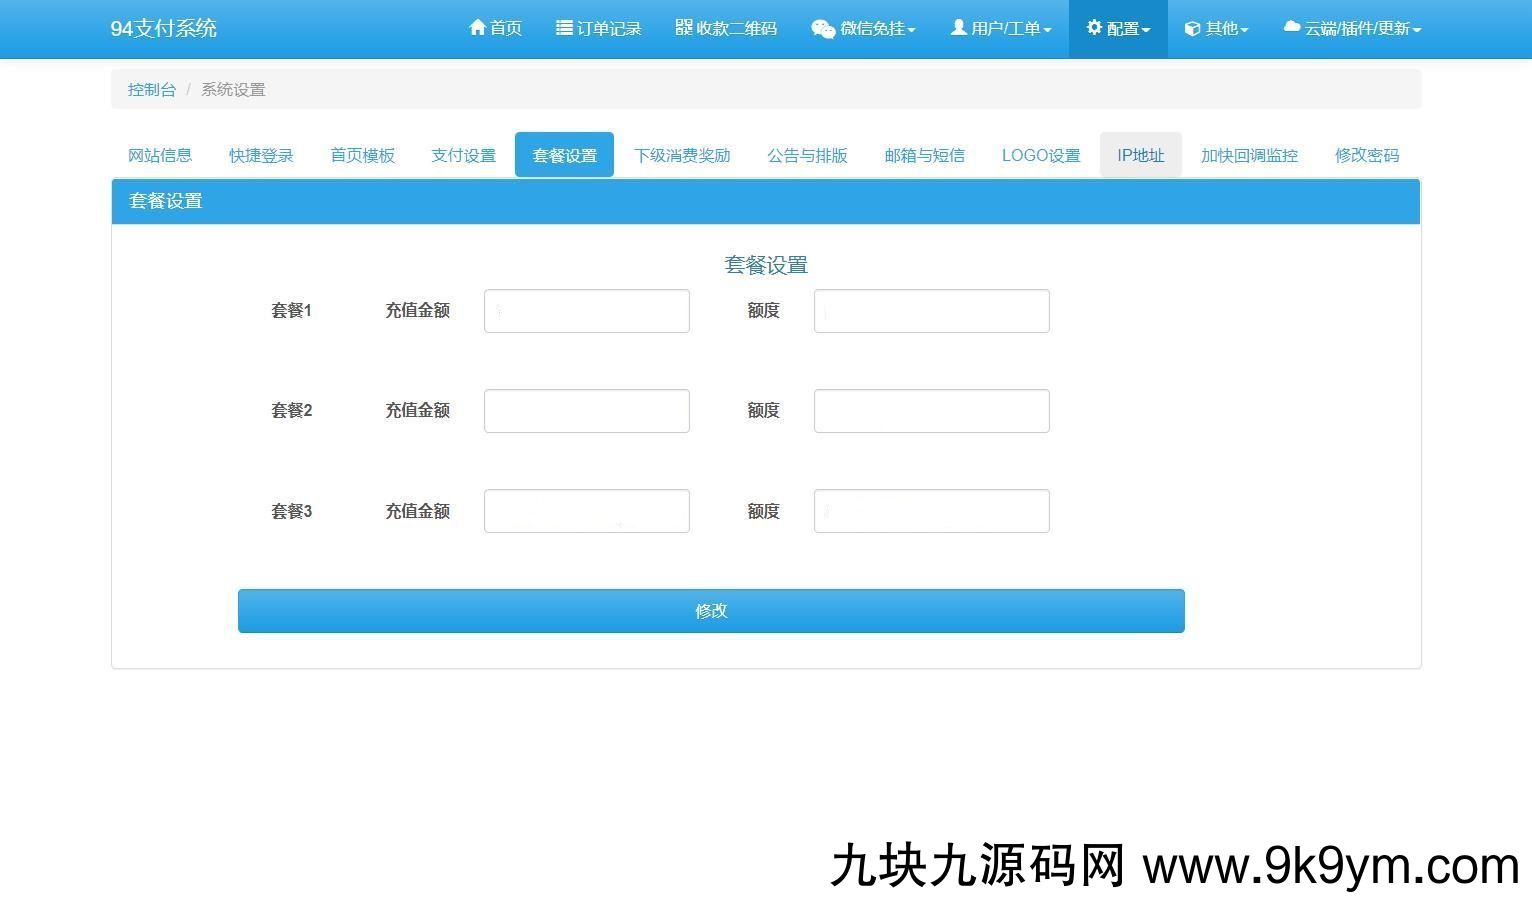The image size is (1532, 903).
Task: Expand the 微信免挂 dropdown caret
Action: 911,30
